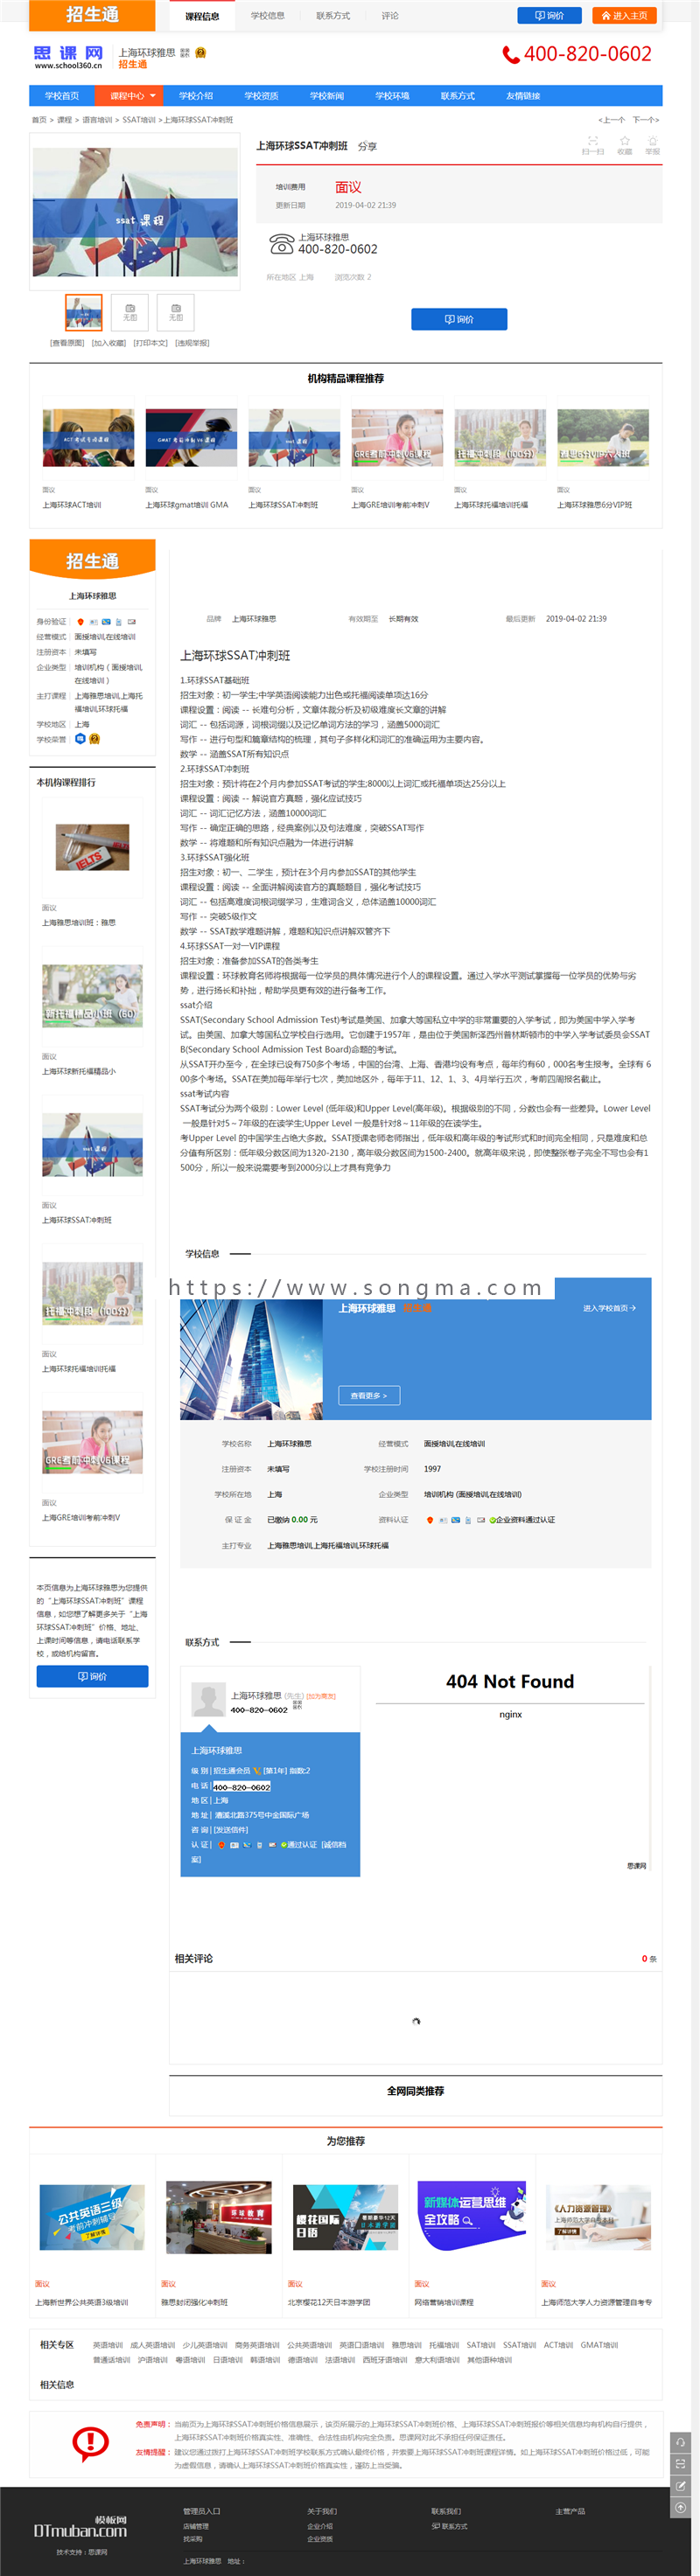This screenshot has height=2576, width=700.
Task: Click the red exclamation warning icon
Action: pos(91,2443)
